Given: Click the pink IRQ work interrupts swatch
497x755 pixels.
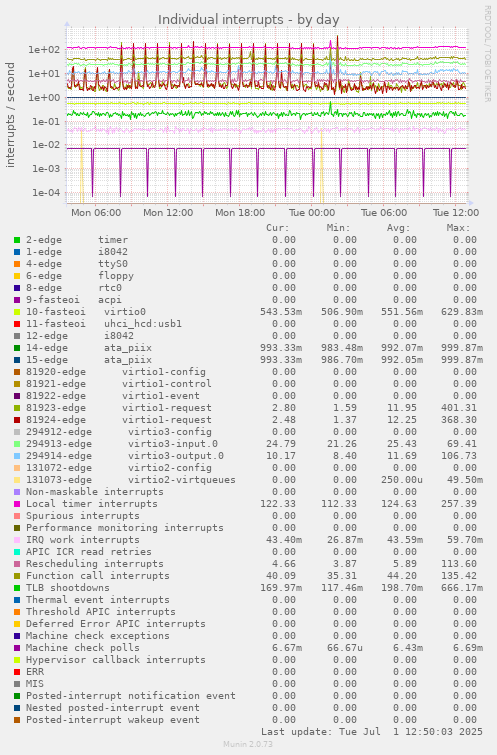Looking at the screenshot, I should pyautogui.click(x=17, y=540).
